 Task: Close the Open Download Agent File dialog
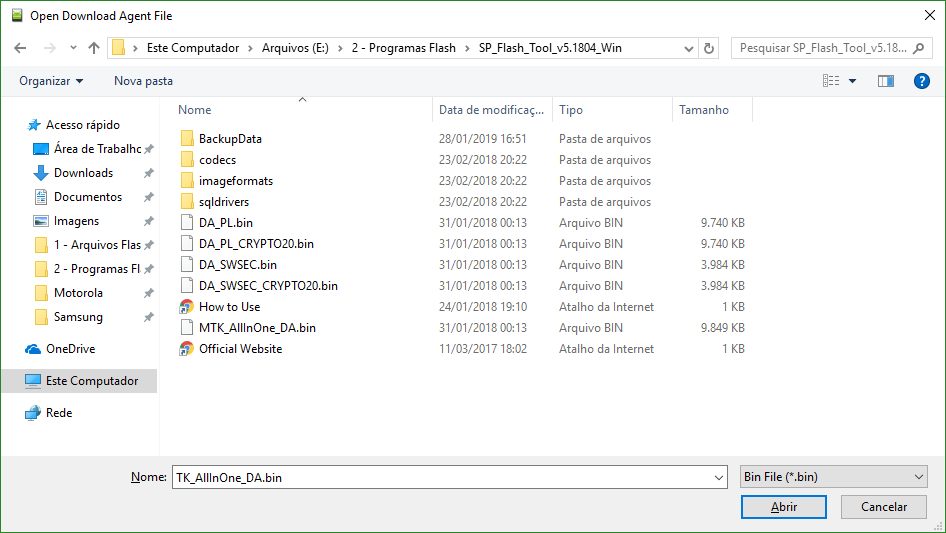pos(930,16)
